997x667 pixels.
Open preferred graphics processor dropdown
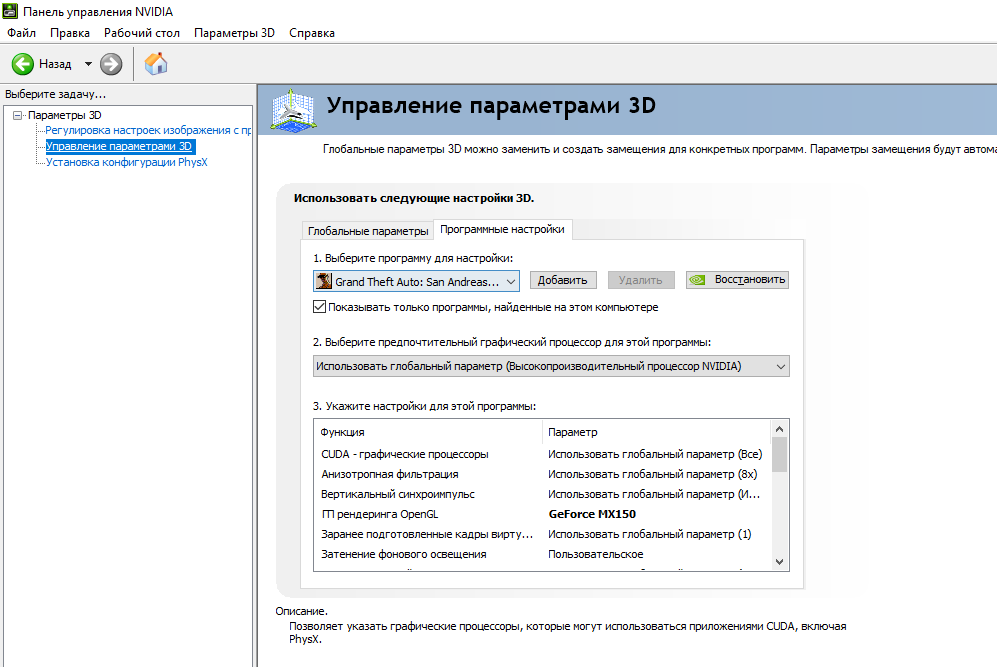coord(780,366)
